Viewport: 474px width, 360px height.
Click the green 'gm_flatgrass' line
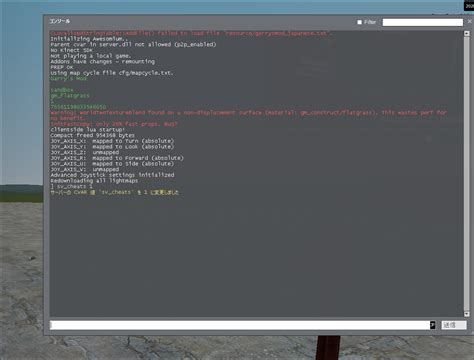click(70, 96)
